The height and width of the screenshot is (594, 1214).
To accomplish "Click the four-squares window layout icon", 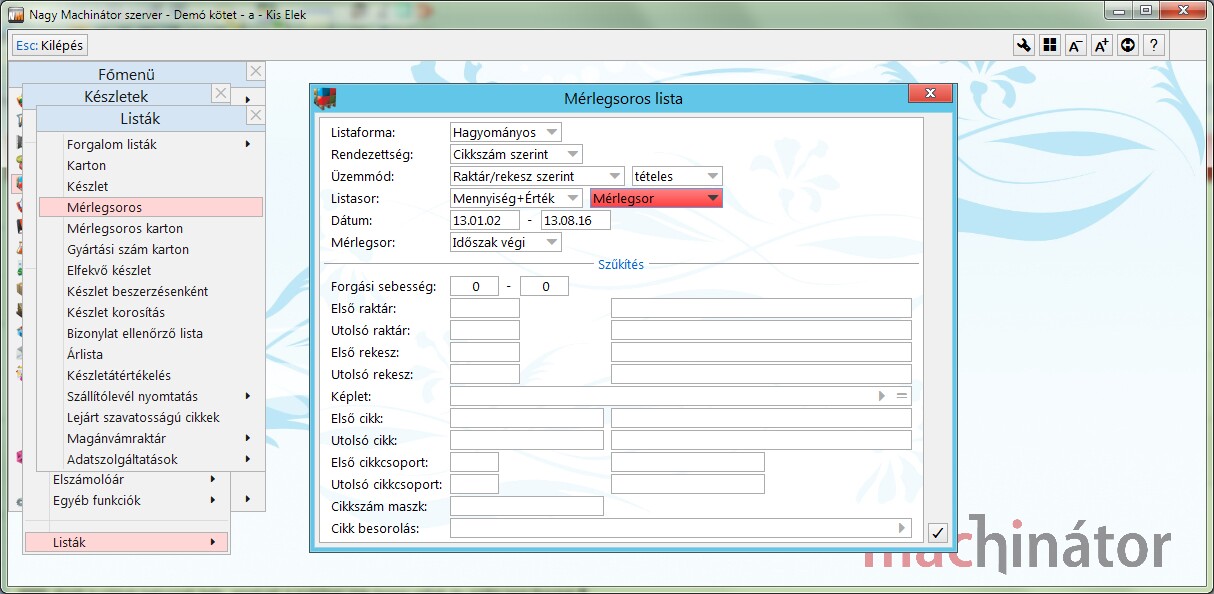I will [x=1049, y=45].
